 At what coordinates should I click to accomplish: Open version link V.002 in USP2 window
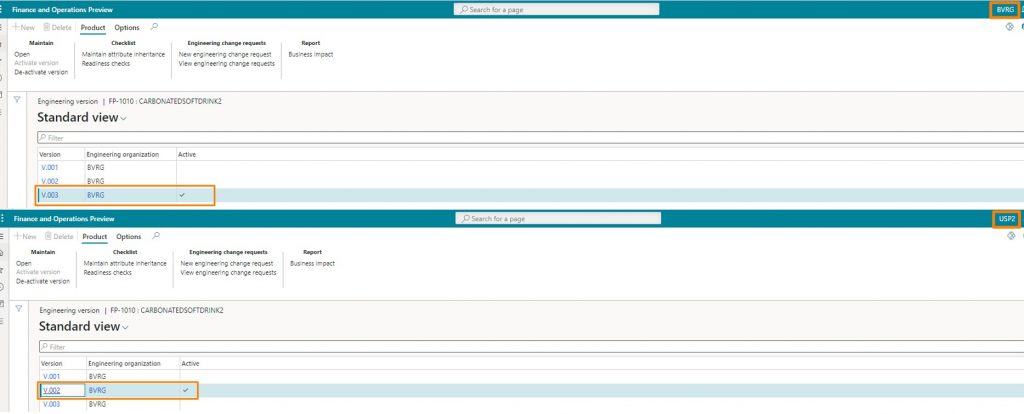[x=52, y=390]
